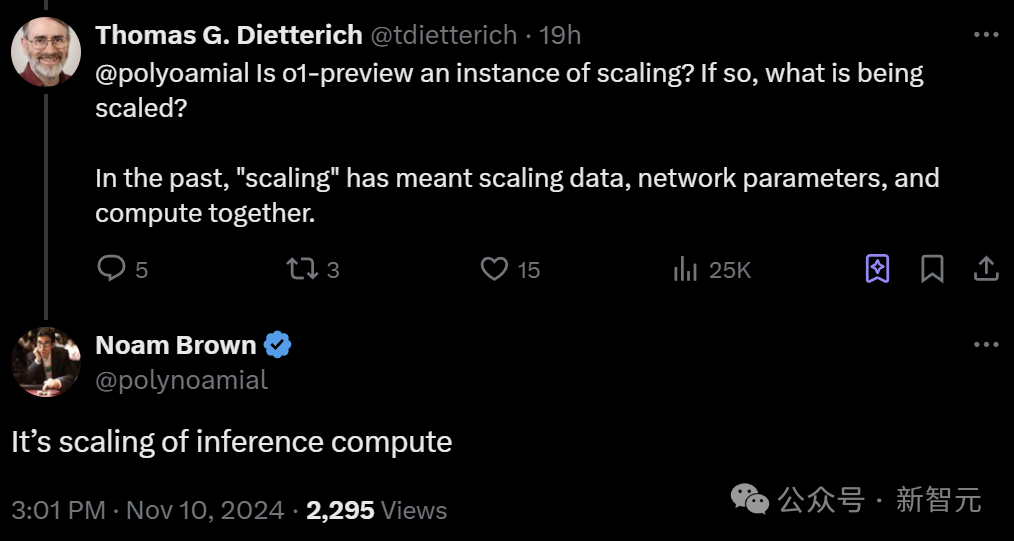This screenshot has width=1014, height=541.
Task: Repost Thomas Dietterich's tweet
Action: 301,268
